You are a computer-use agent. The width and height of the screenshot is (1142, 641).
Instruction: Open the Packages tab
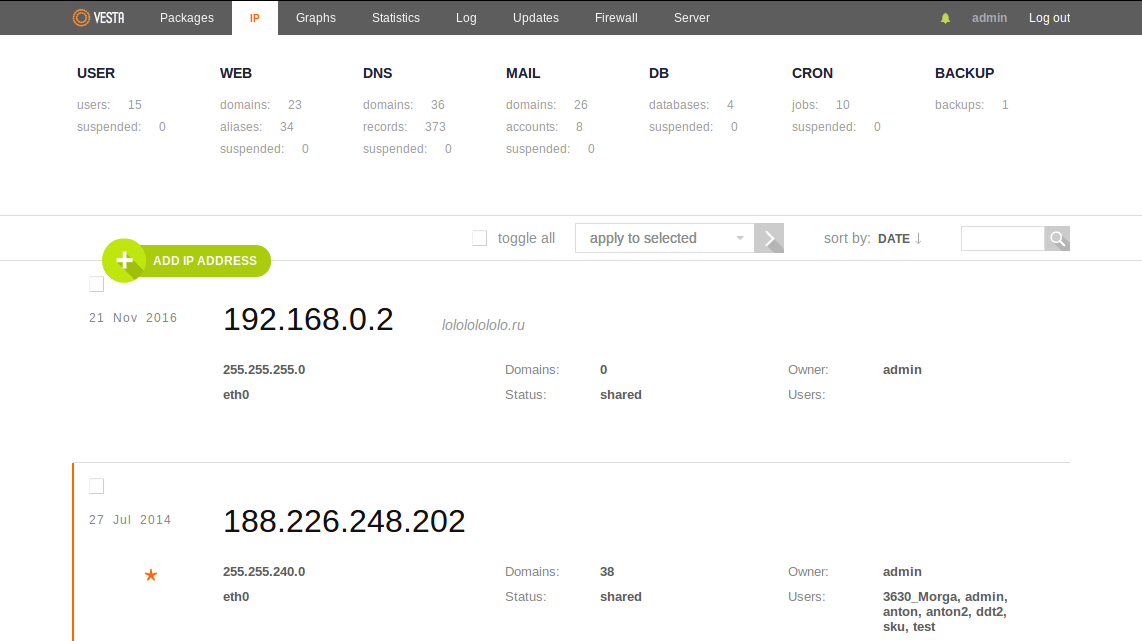click(187, 18)
